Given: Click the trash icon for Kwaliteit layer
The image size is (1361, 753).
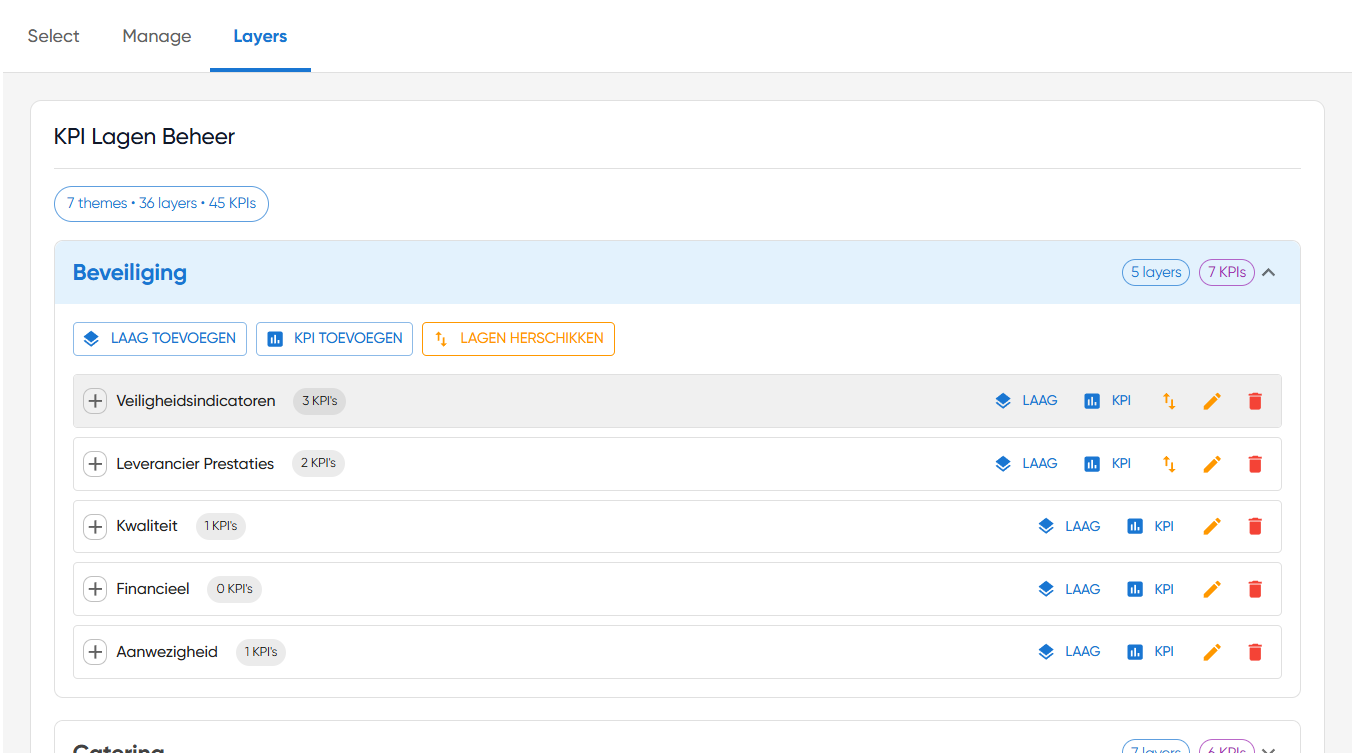Looking at the screenshot, I should pyautogui.click(x=1255, y=526).
